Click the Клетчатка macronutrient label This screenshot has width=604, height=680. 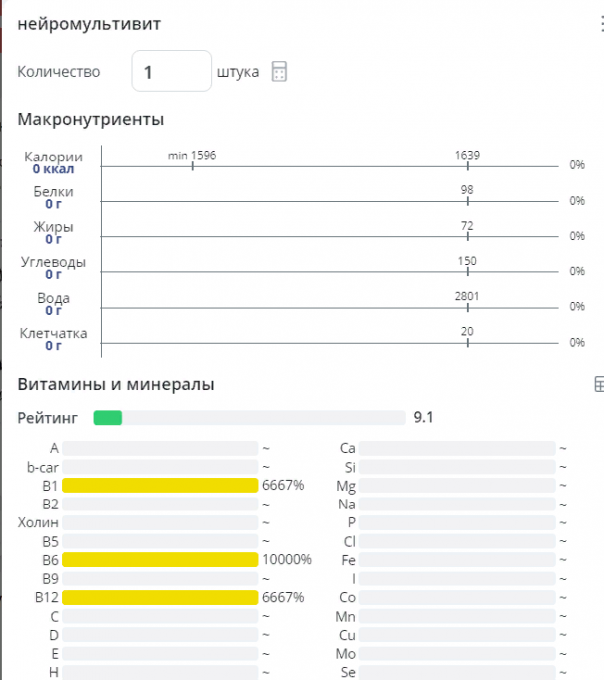point(53,333)
